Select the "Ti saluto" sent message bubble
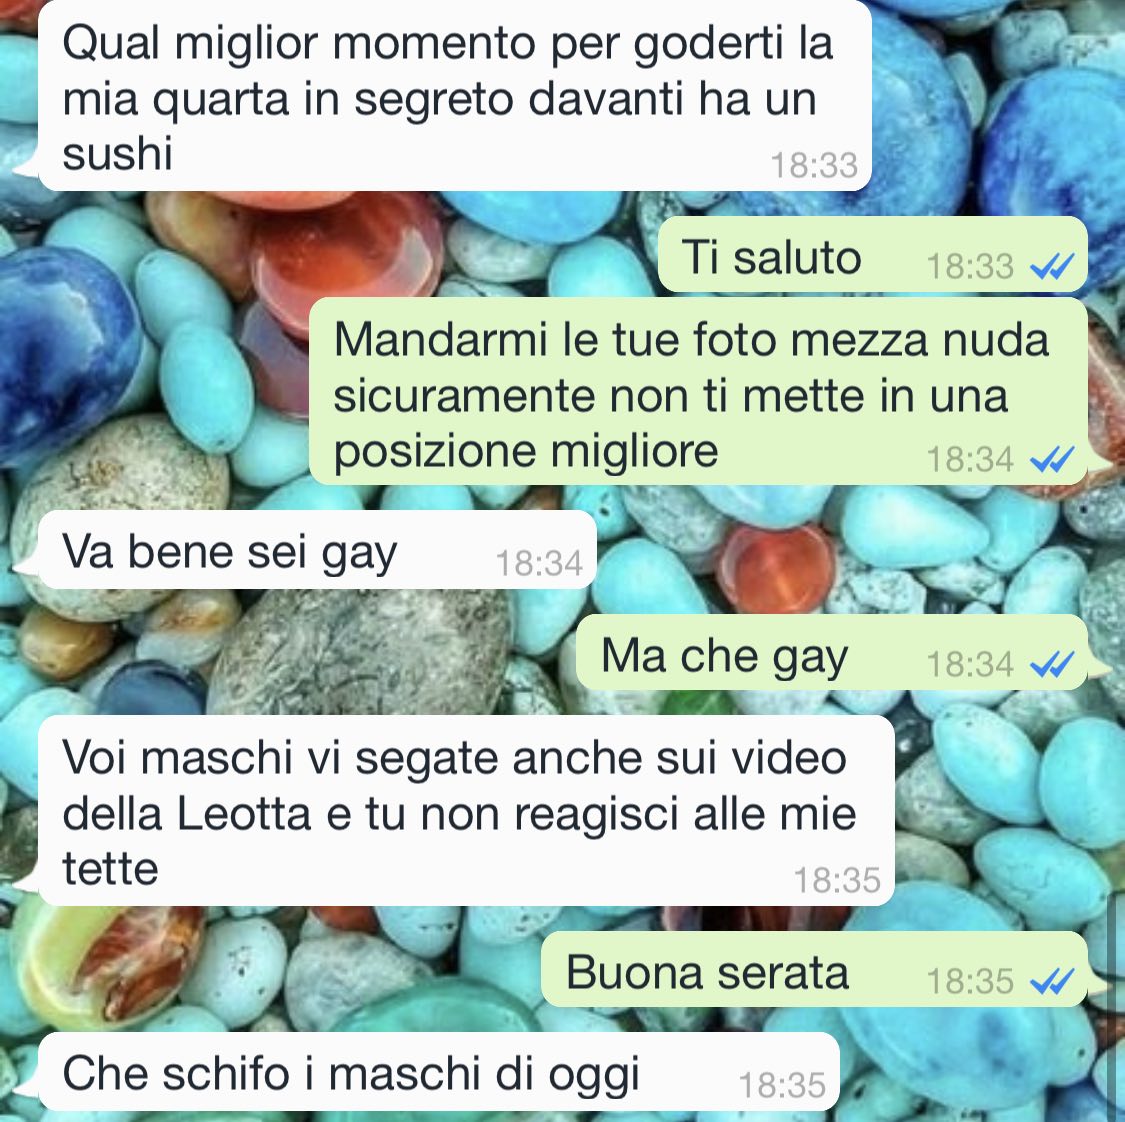Viewport: 1125px width, 1122px height. click(872, 255)
